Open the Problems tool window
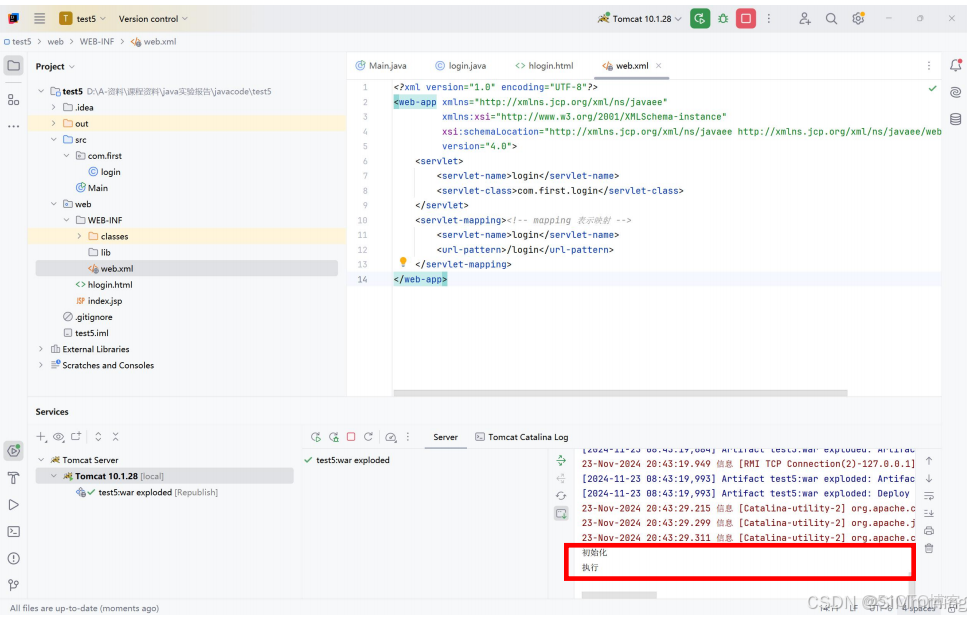The width and height of the screenshot is (971, 620). click(x=14, y=557)
